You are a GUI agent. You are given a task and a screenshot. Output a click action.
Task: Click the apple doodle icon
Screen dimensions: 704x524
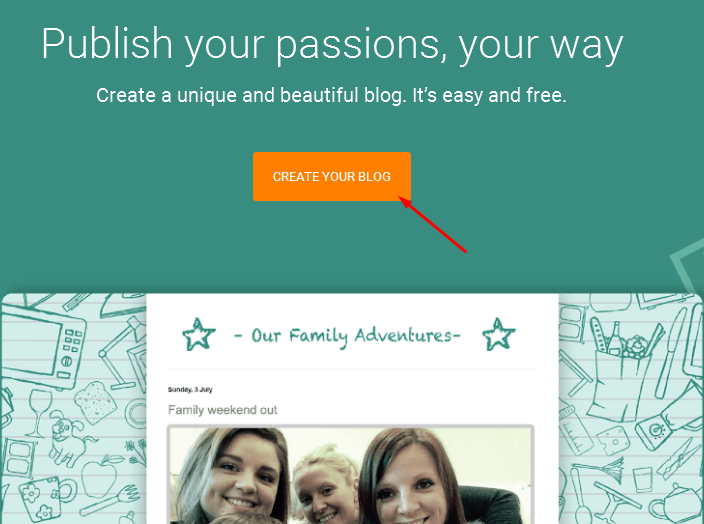[x=102, y=476]
